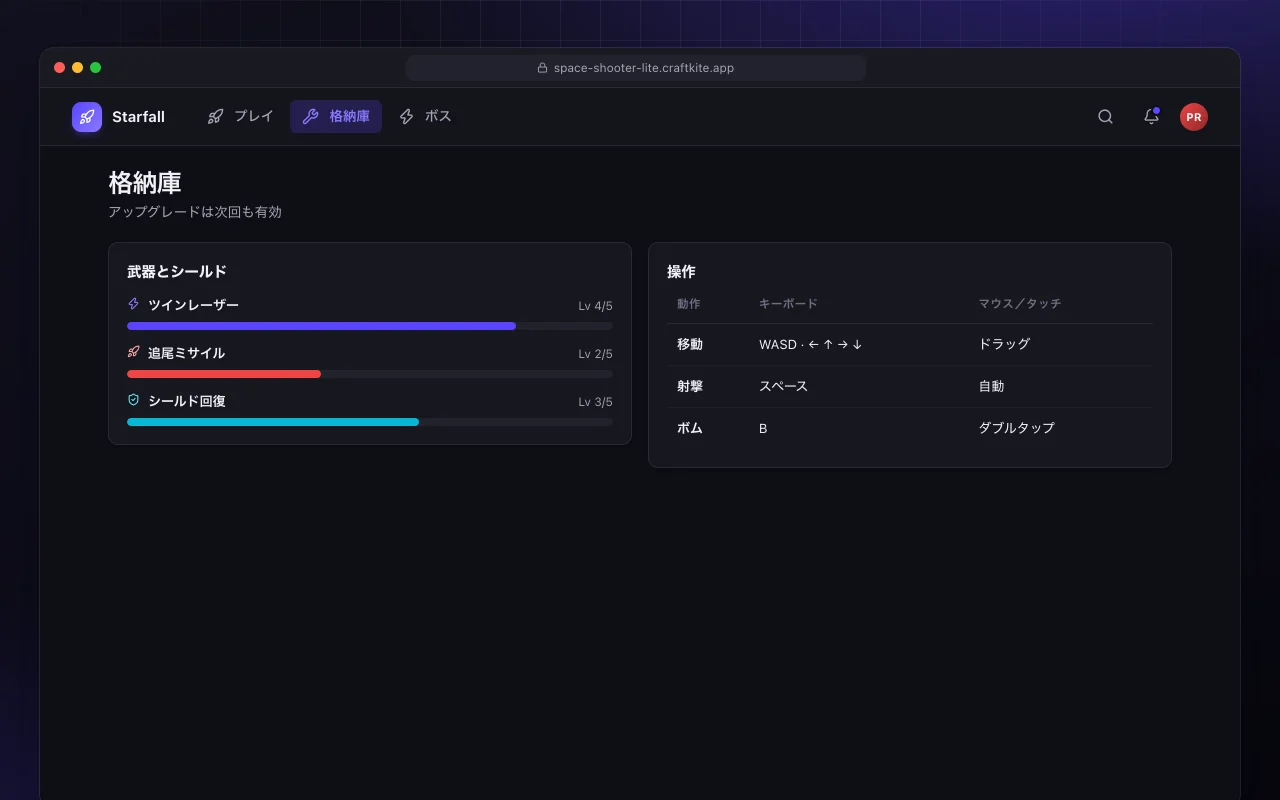This screenshot has height=800, width=1280.
Task: Click the 追尾ミサイル label
Action: click(x=186, y=353)
